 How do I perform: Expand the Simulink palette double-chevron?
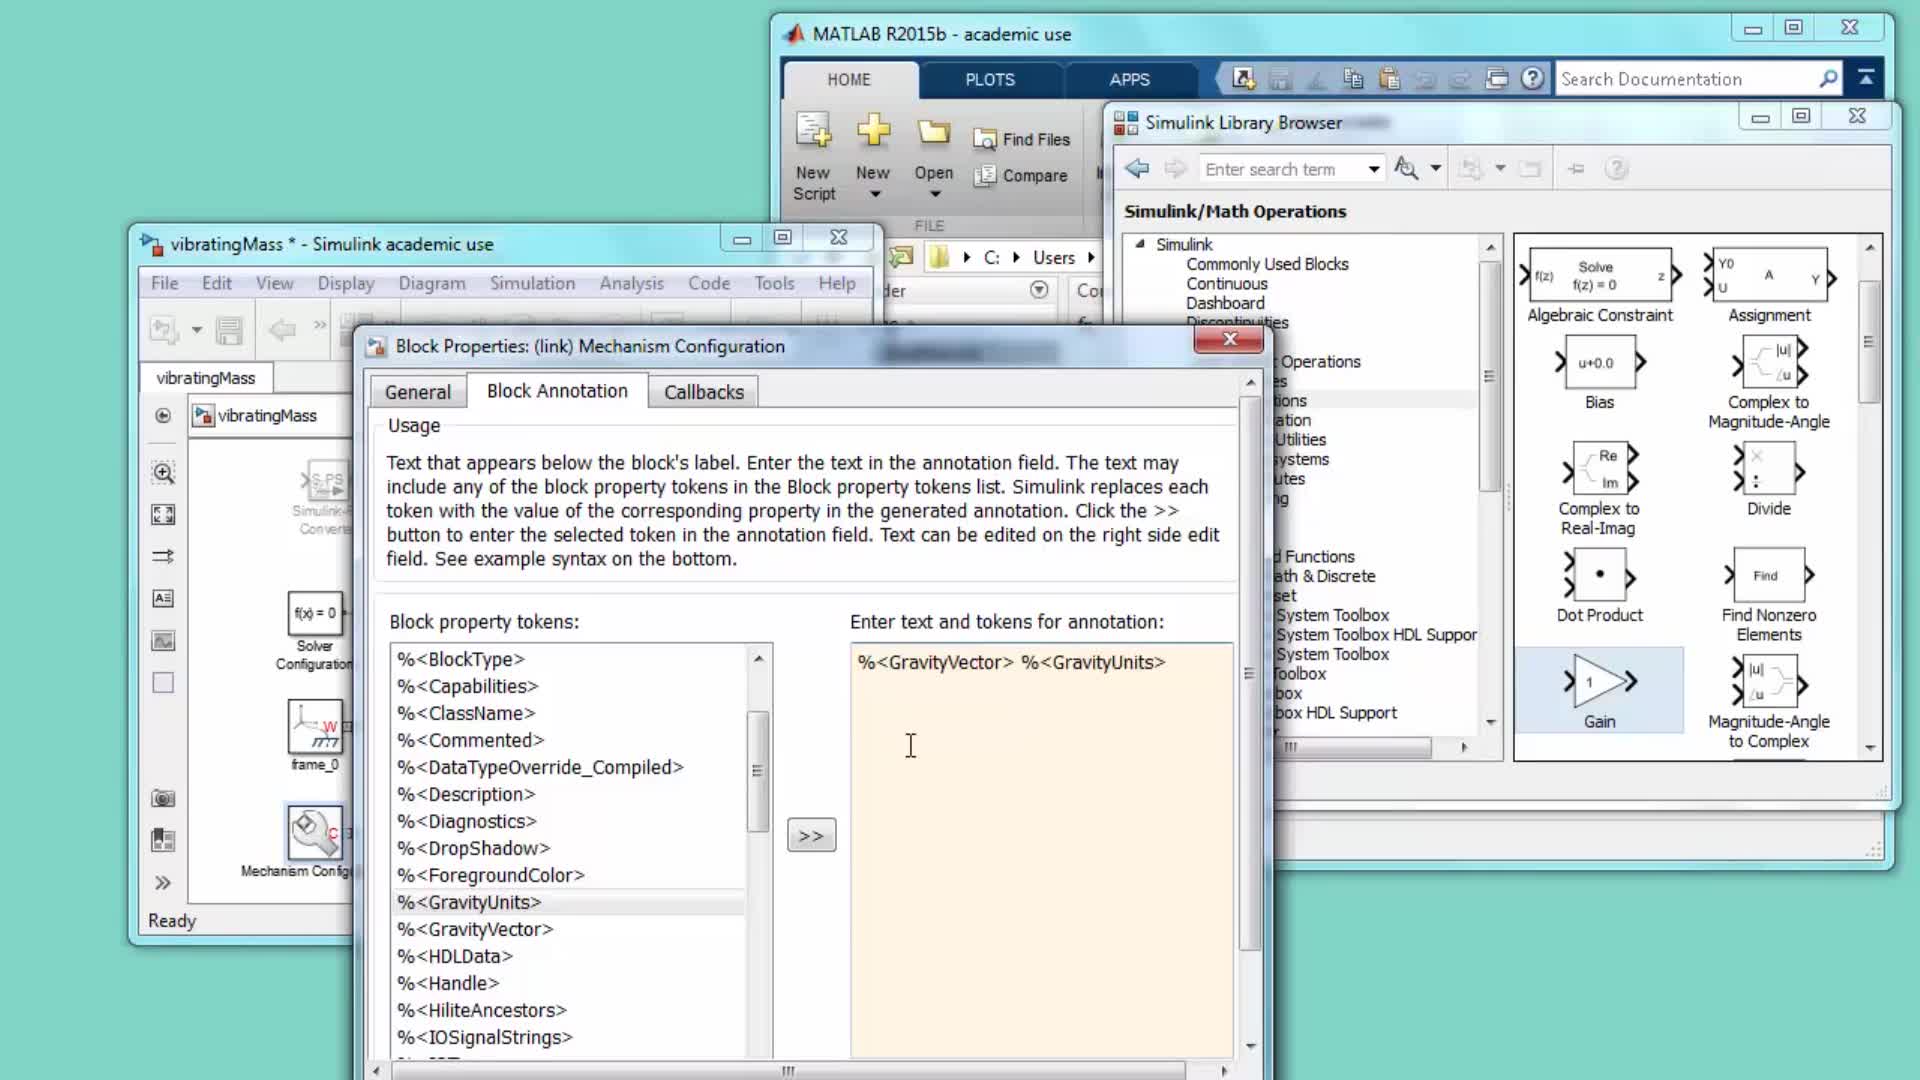163,883
